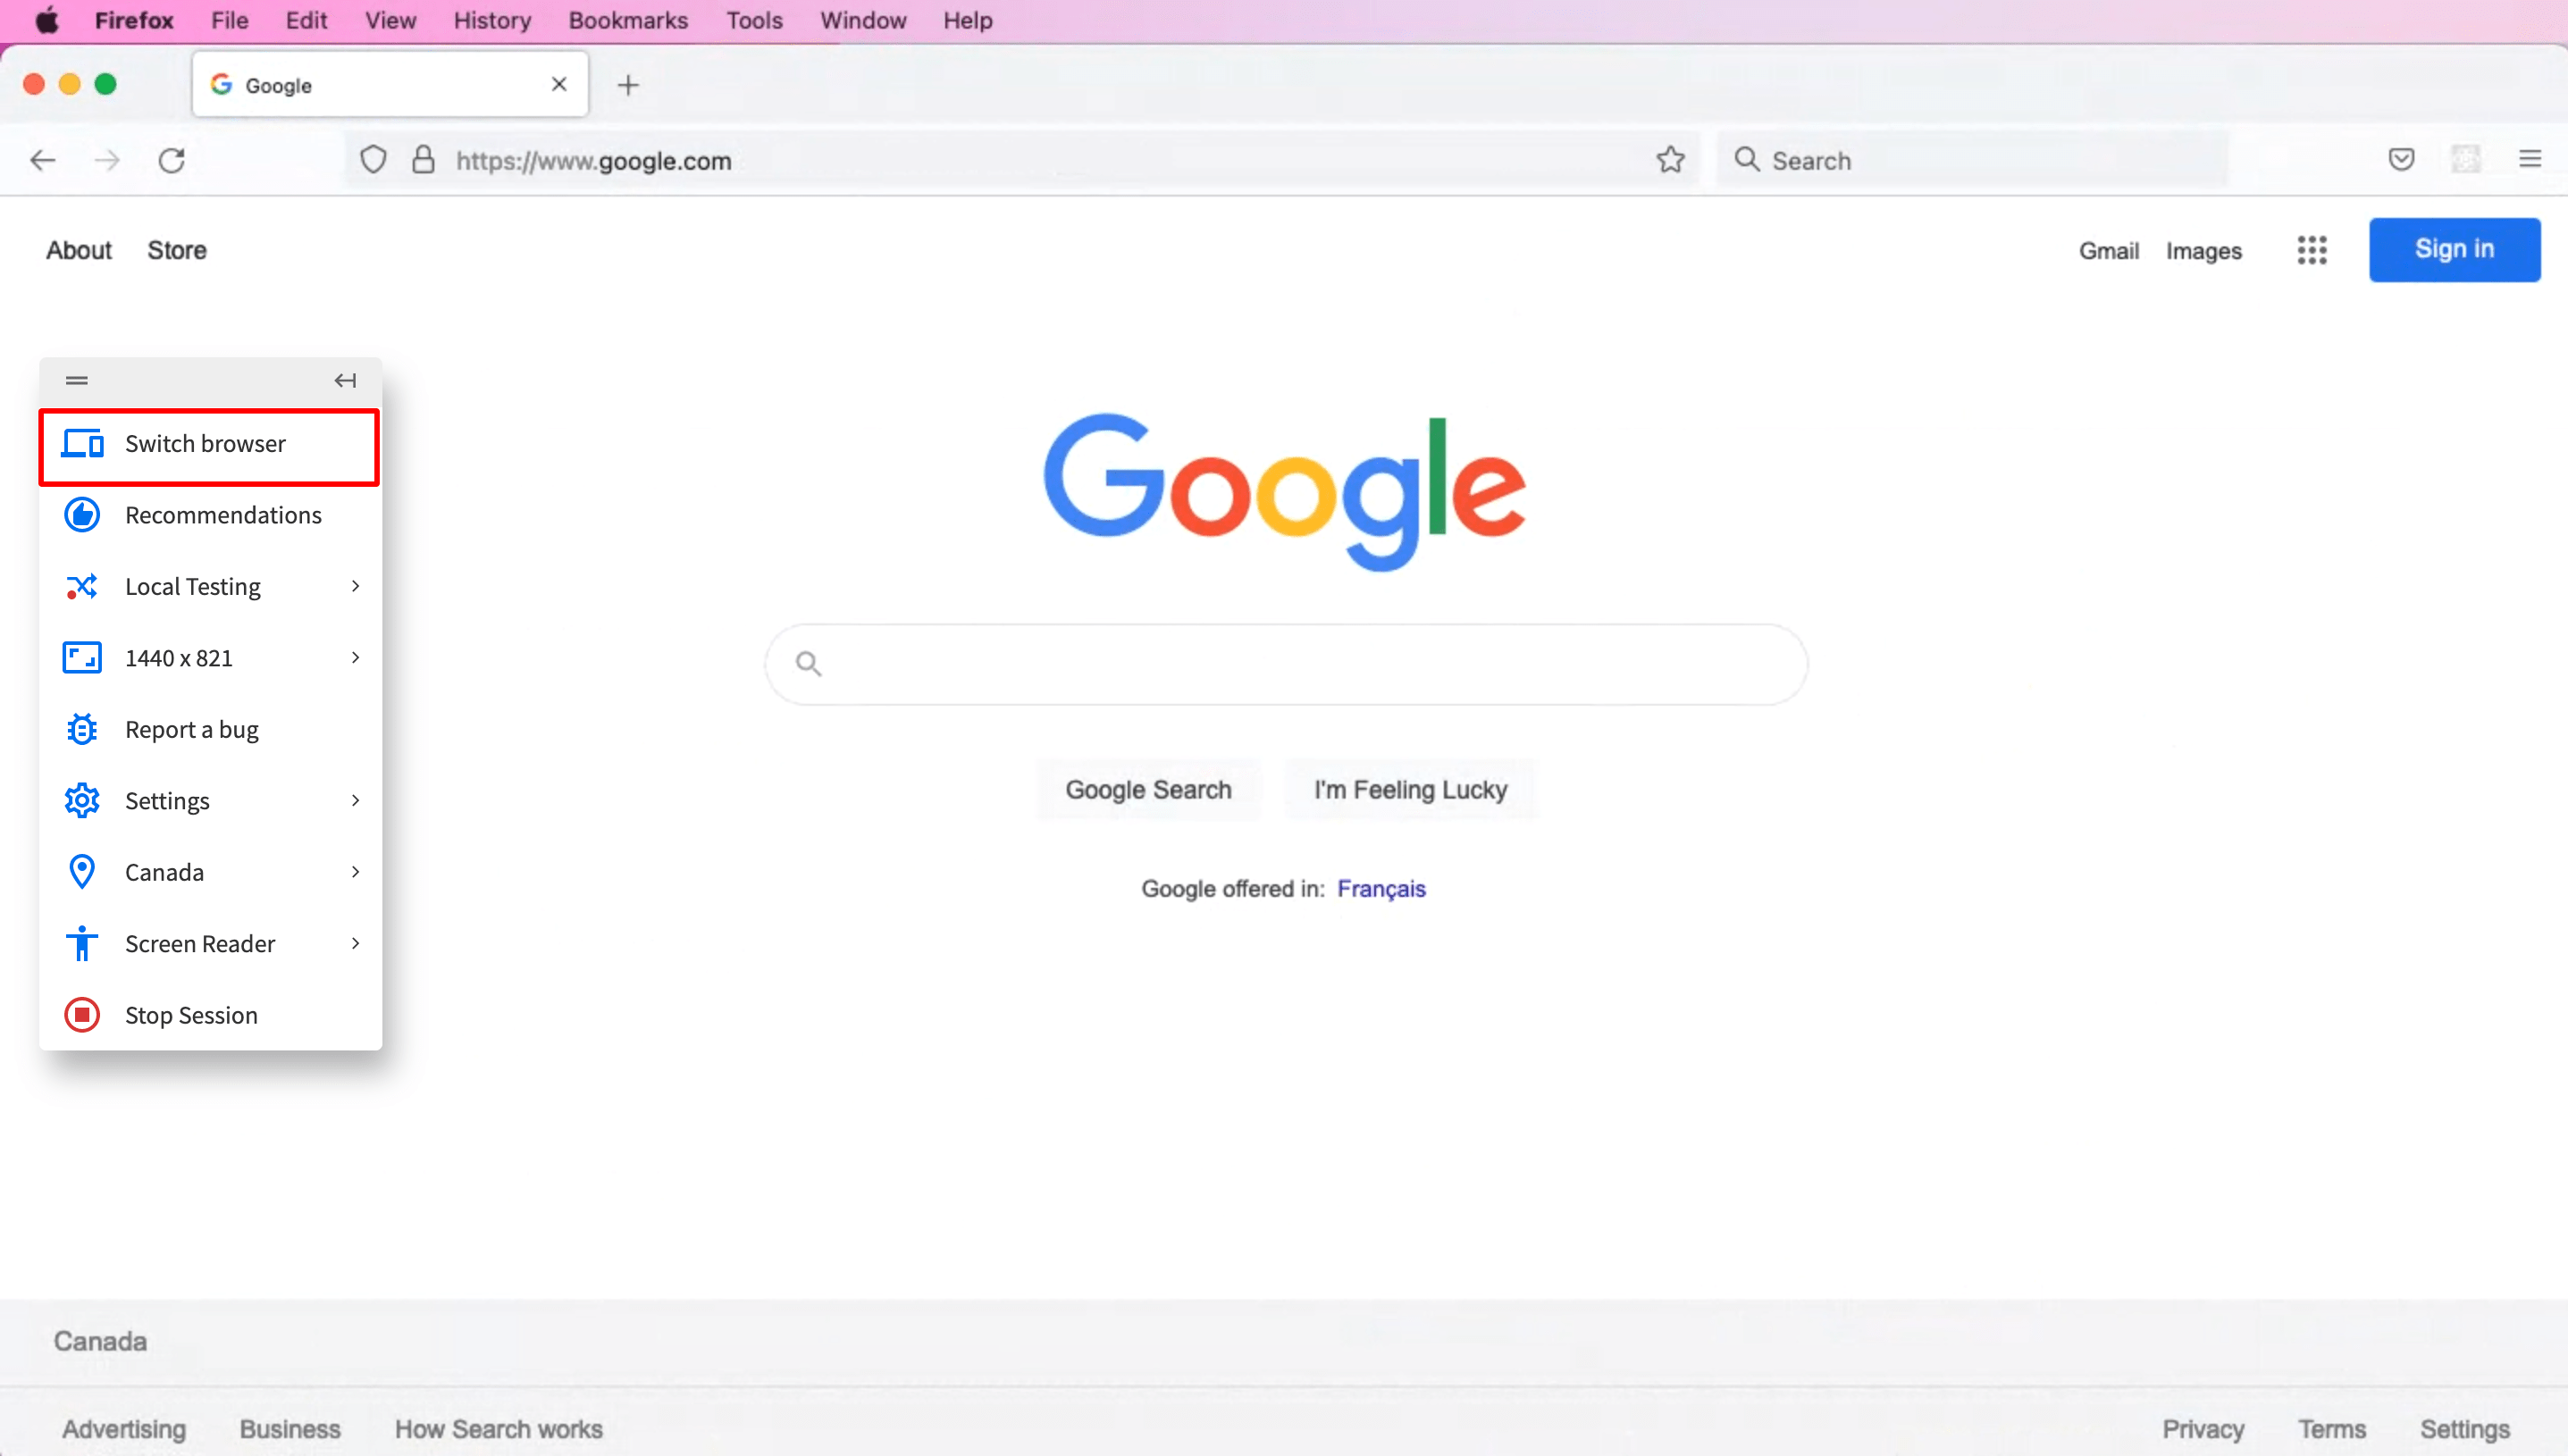Screen dimensions: 2568x1456
Task: Click inside the Google search field
Action: tap(1283, 663)
